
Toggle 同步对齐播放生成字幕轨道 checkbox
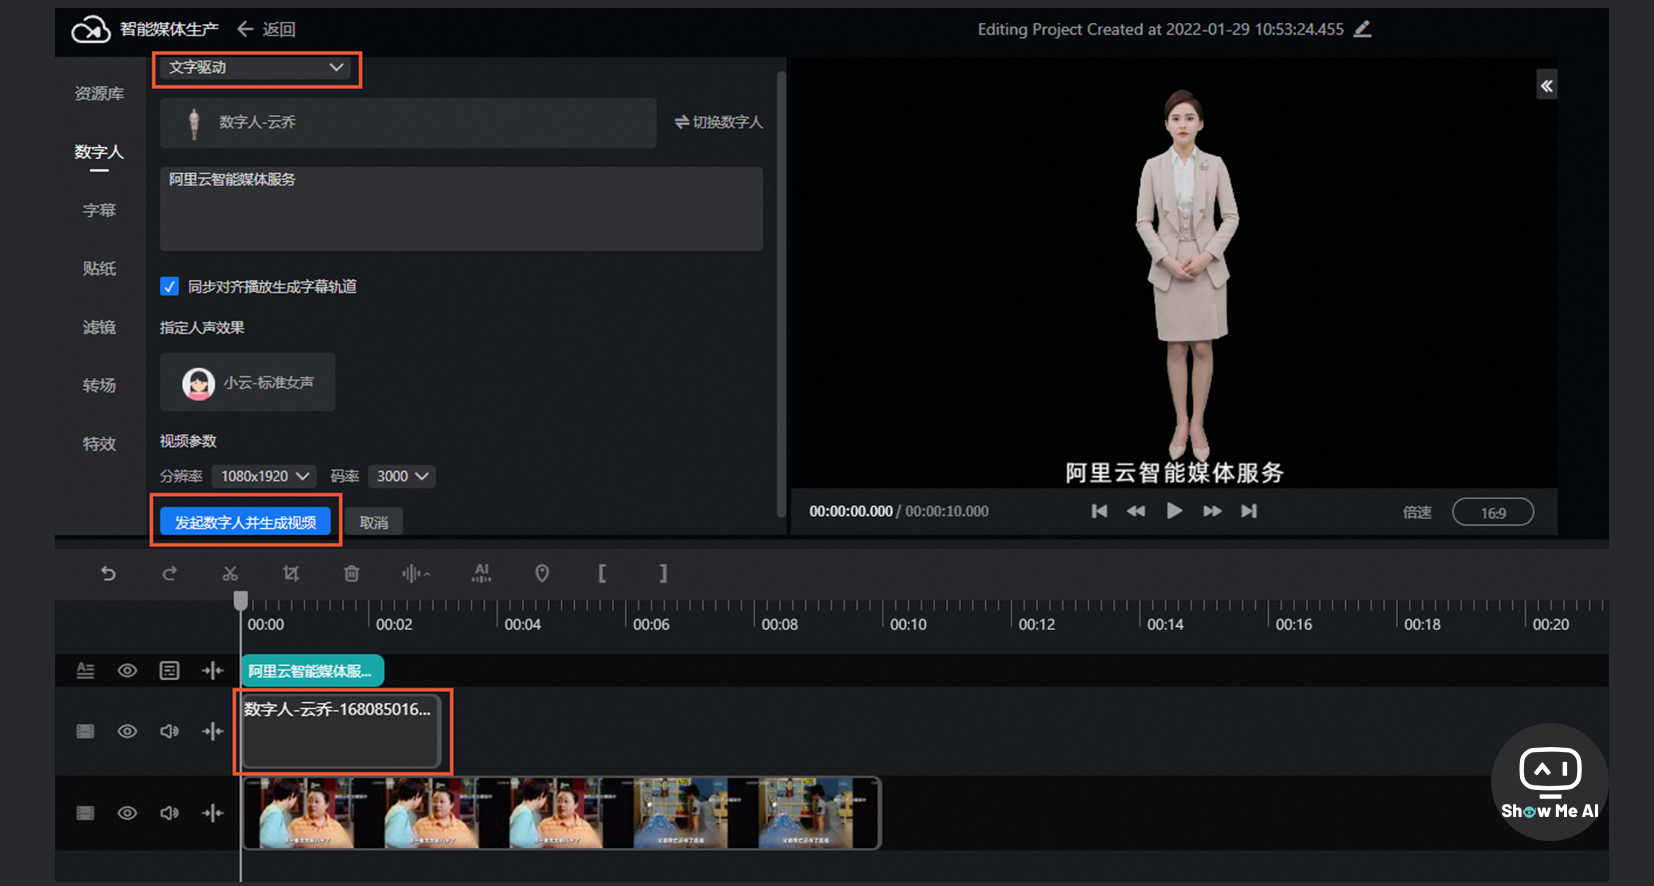[x=170, y=286]
